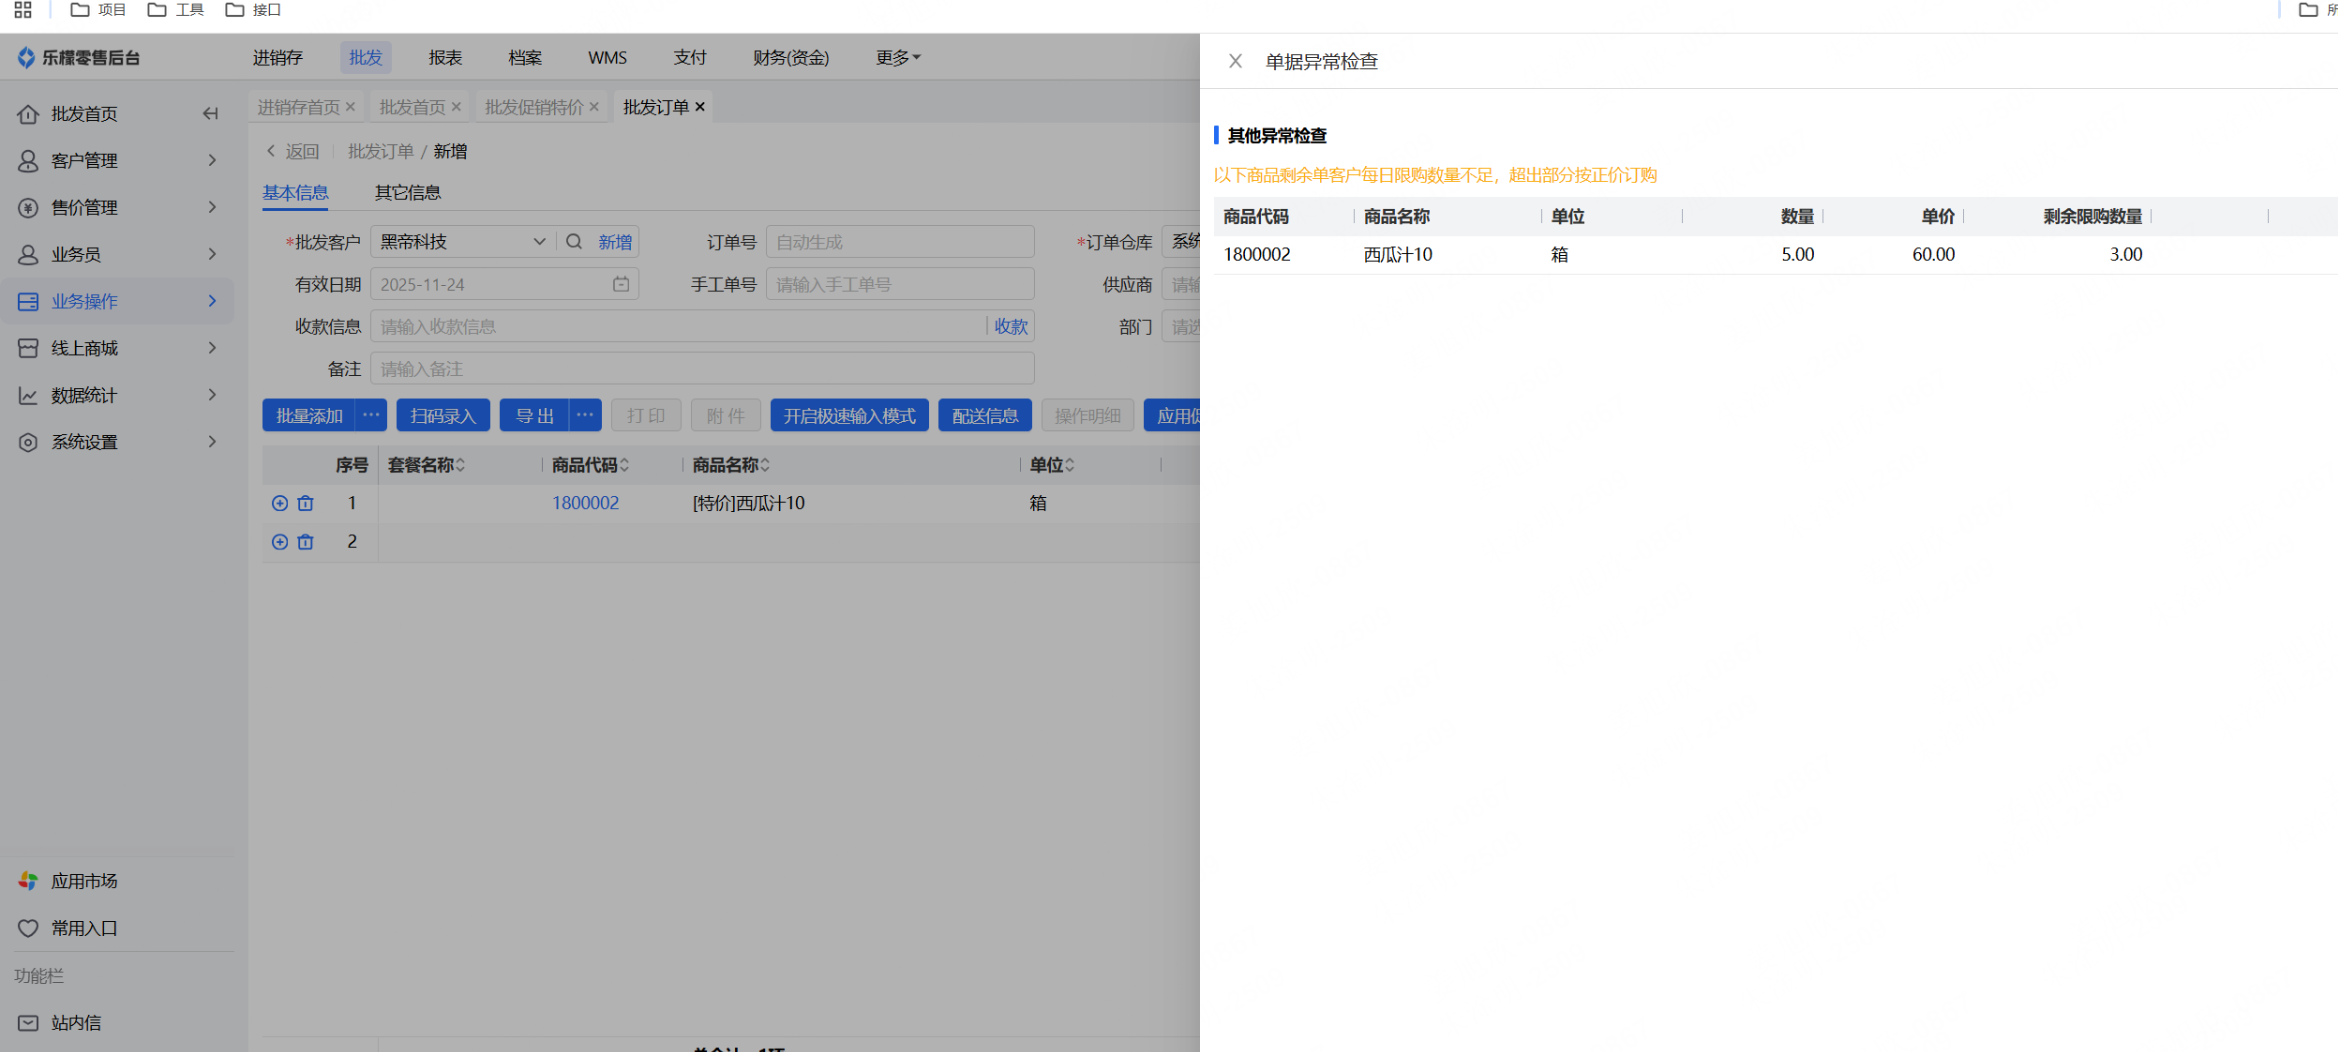Expand 业务操作 sidebar menu

[117, 301]
